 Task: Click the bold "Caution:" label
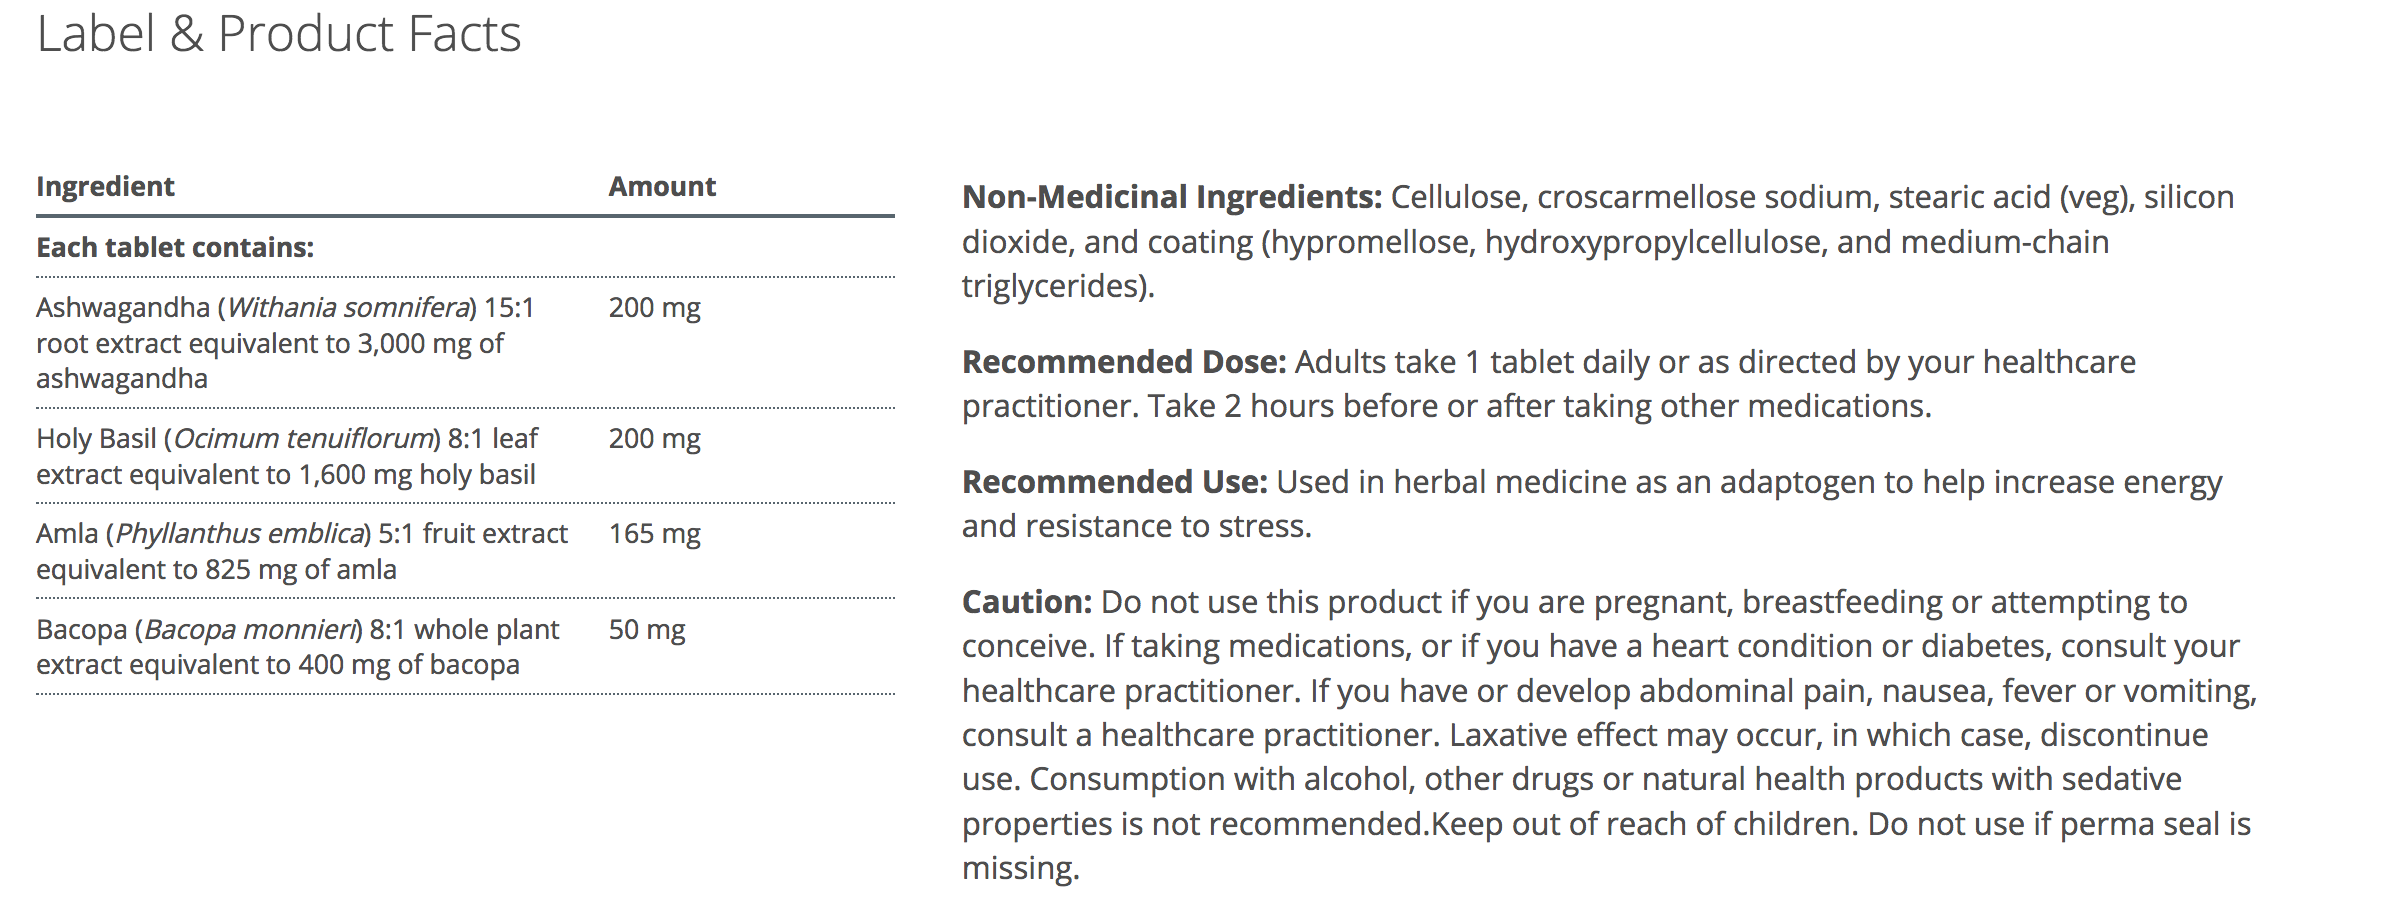(1026, 602)
